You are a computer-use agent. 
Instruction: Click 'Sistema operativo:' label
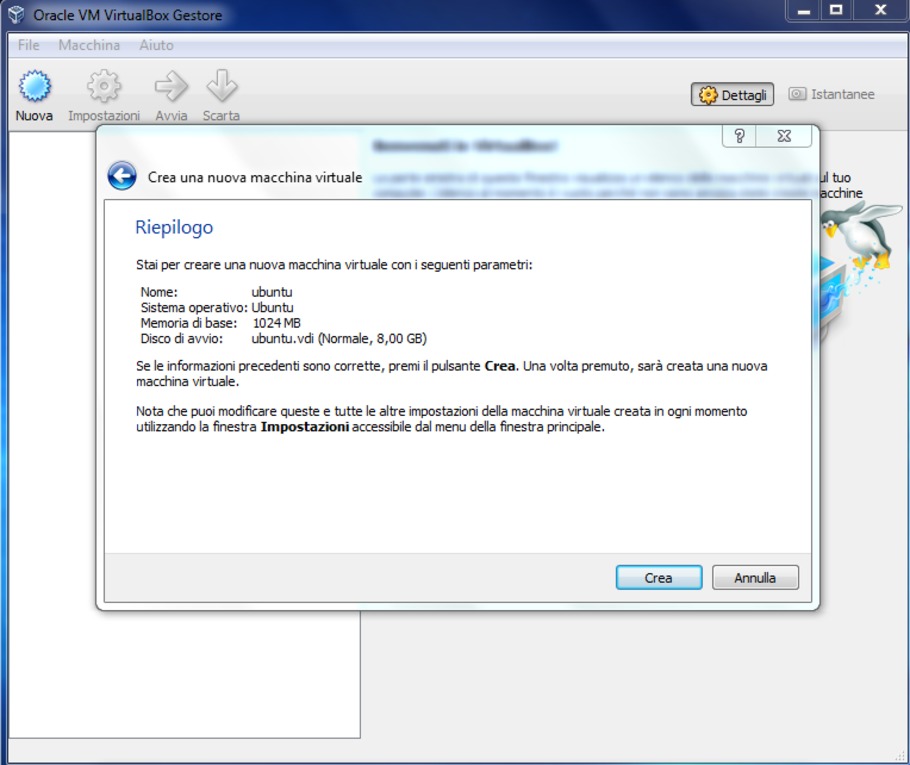pyautogui.click(x=194, y=308)
